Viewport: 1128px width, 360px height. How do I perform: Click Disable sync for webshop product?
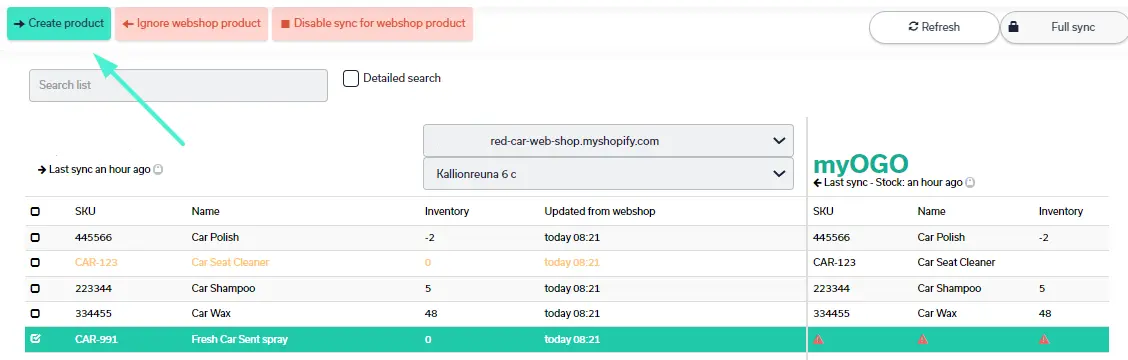(373, 24)
